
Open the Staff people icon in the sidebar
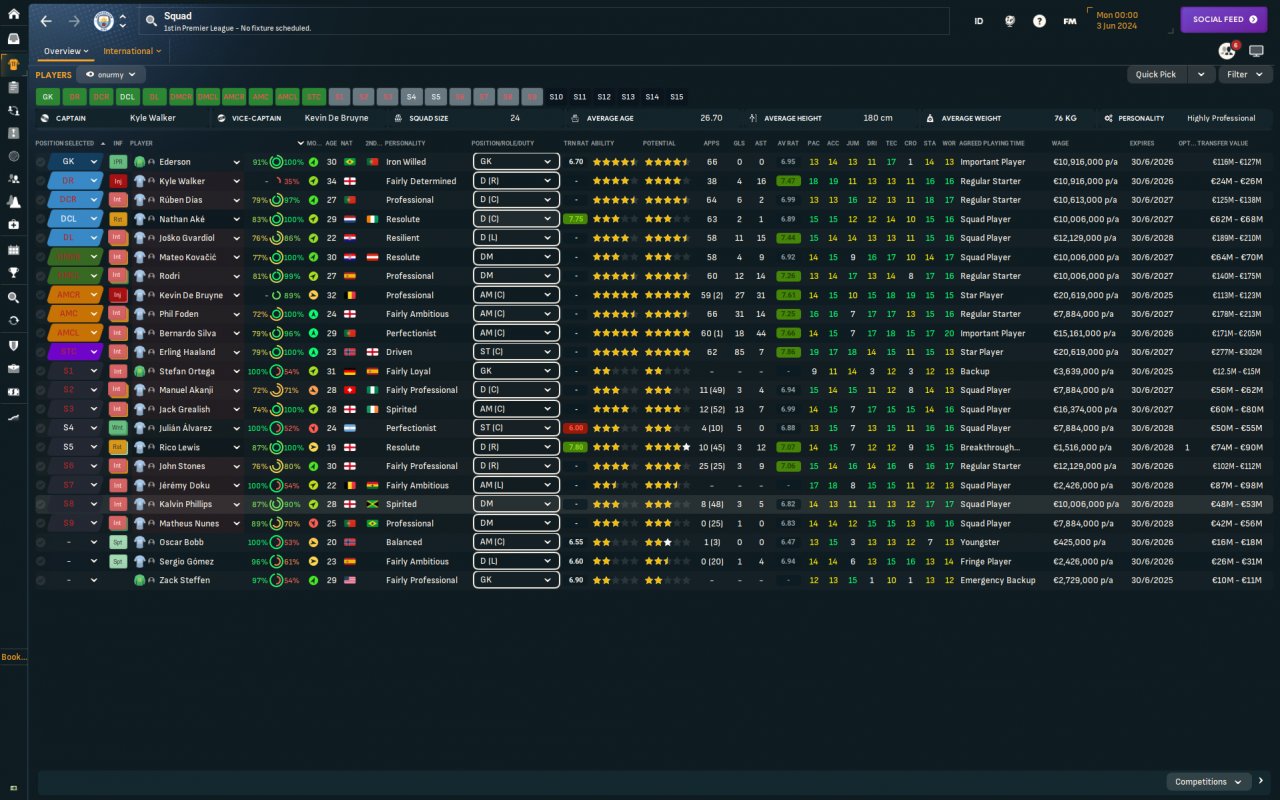point(14,179)
